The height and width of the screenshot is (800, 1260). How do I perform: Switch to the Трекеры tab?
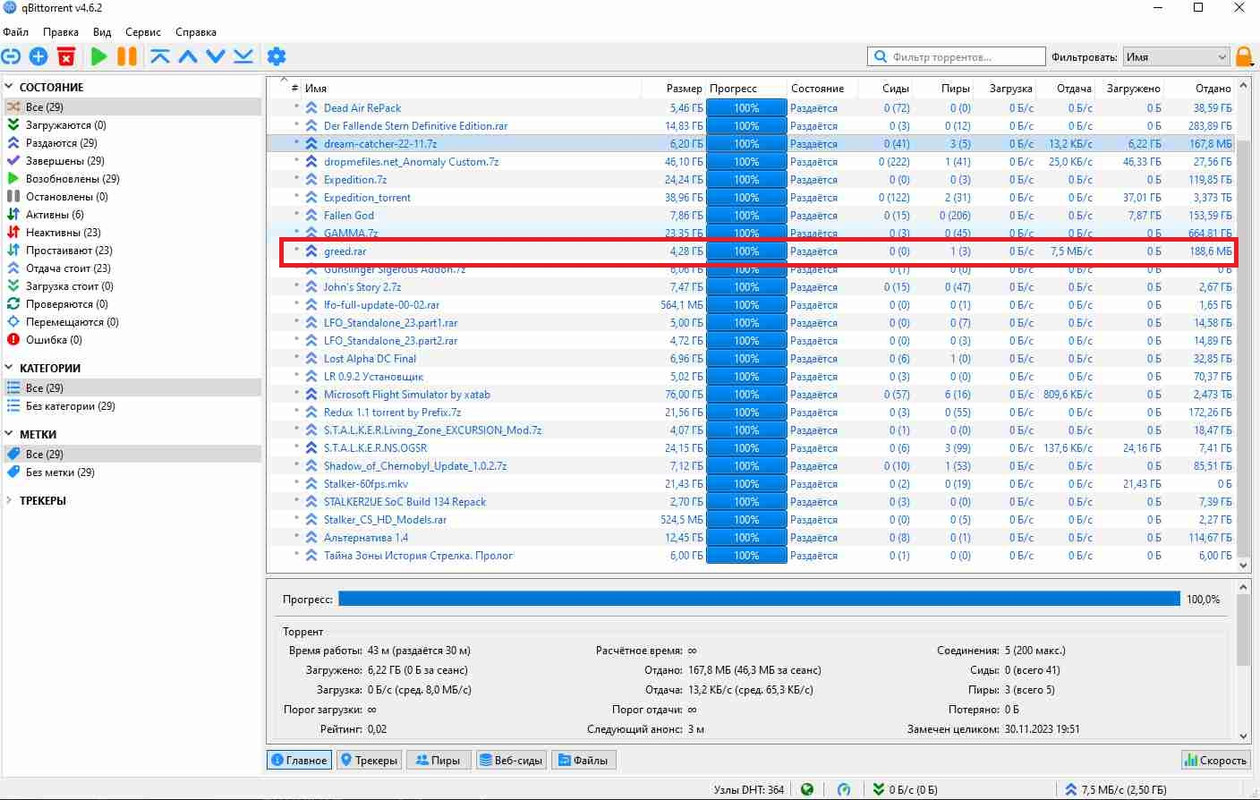point(369,760)
